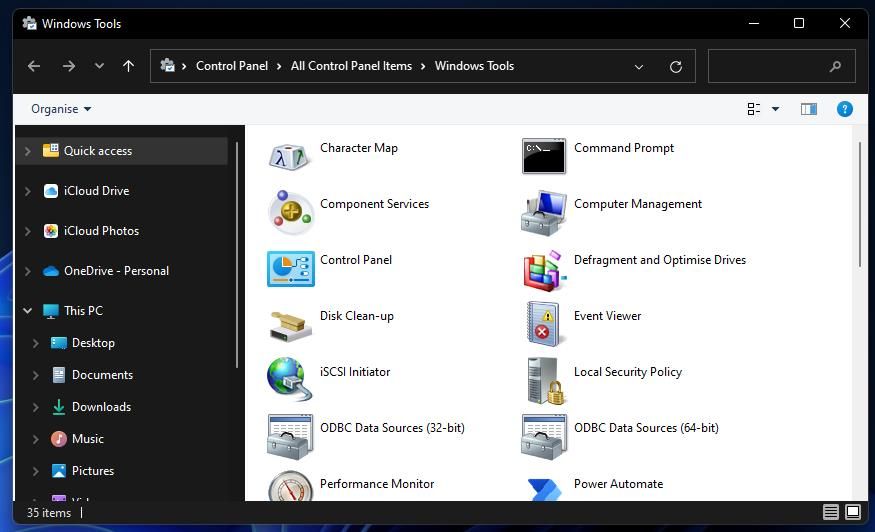Open the Disk Clean-up icon
875x532 pixels.
(290, 324)
